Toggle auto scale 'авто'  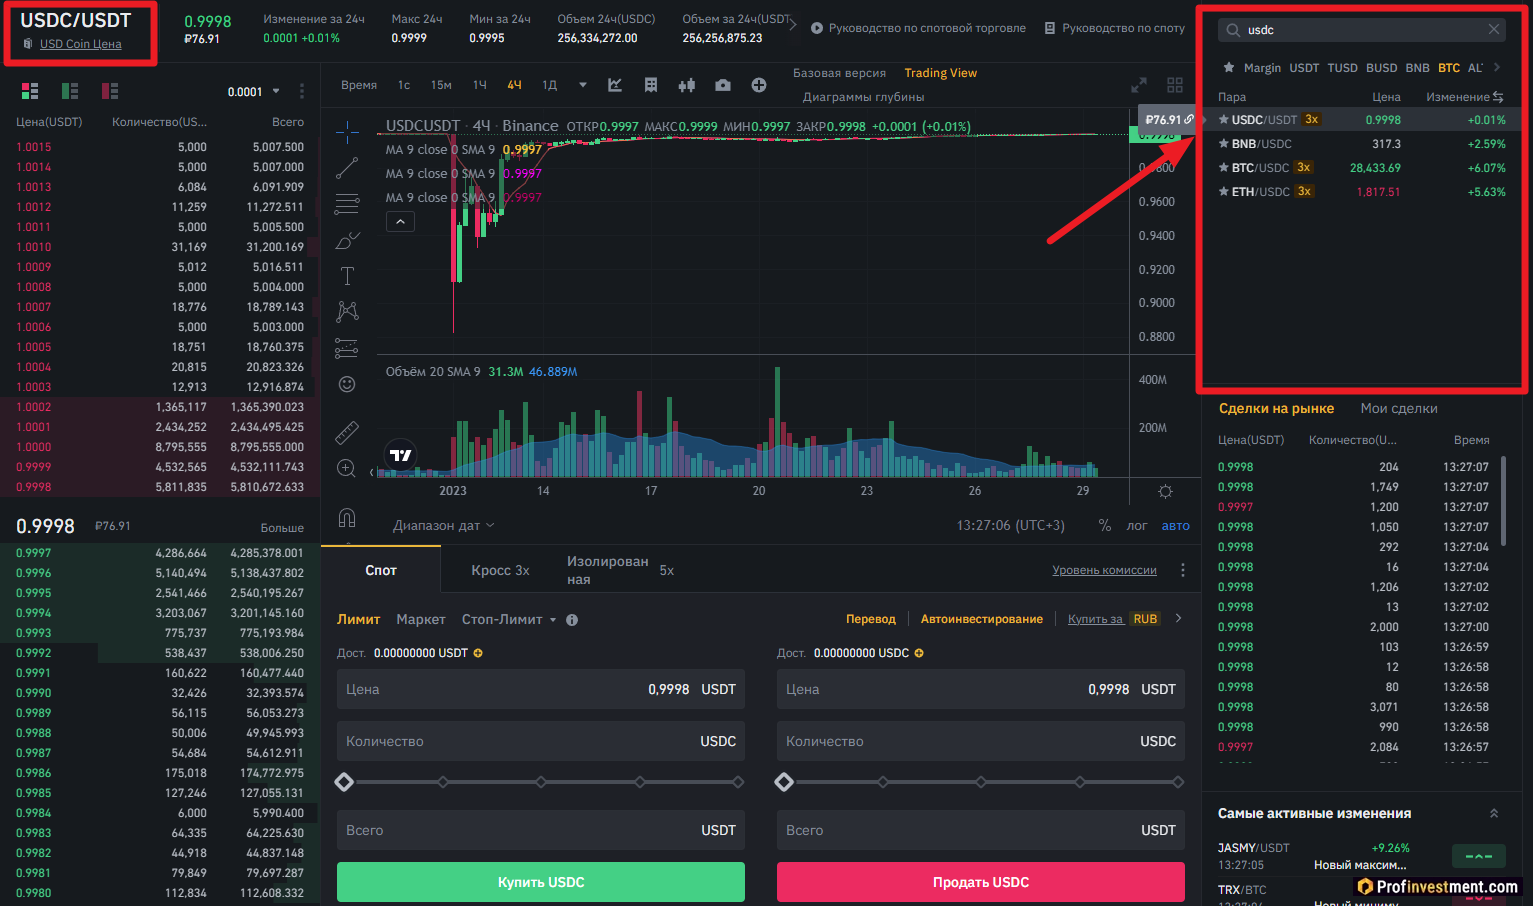tap(1176, 525)
